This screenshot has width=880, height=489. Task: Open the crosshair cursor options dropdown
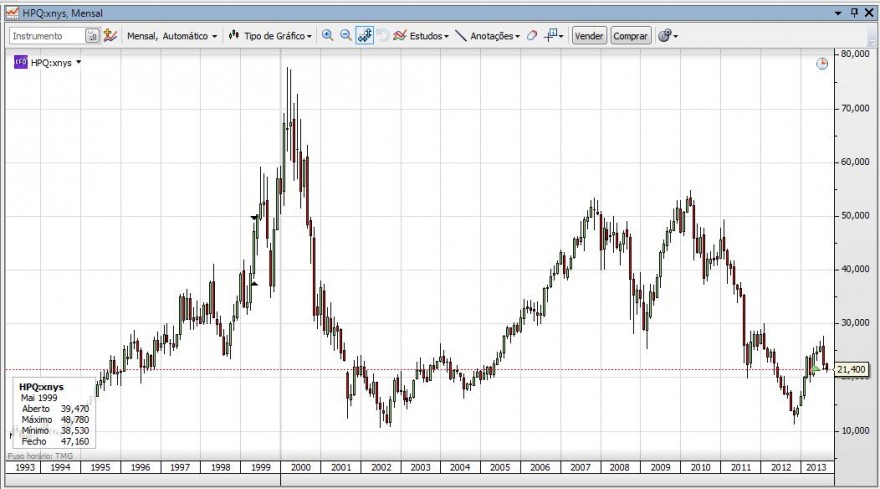pos(554,35)
